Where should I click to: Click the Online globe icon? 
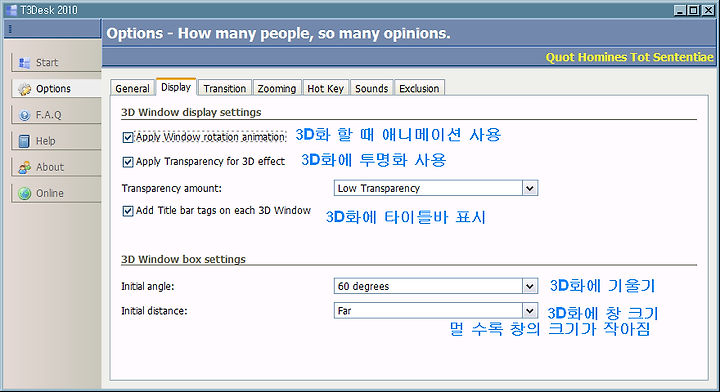tap(24, 193)
